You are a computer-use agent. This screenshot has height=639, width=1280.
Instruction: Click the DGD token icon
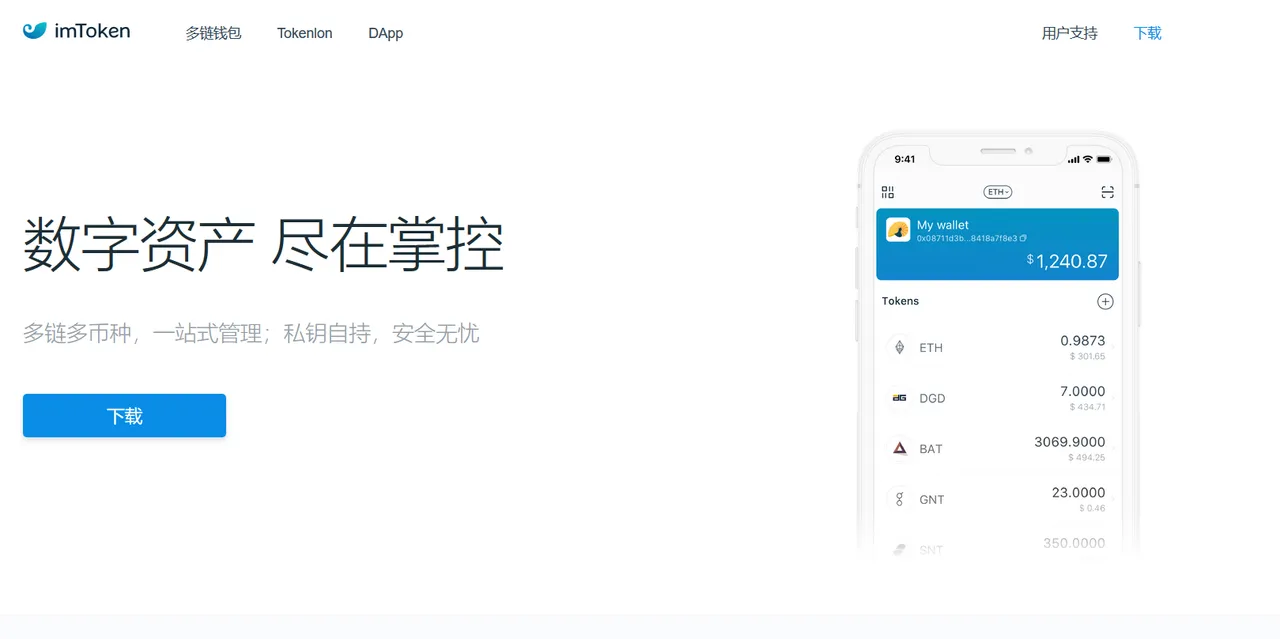[899, 398]
